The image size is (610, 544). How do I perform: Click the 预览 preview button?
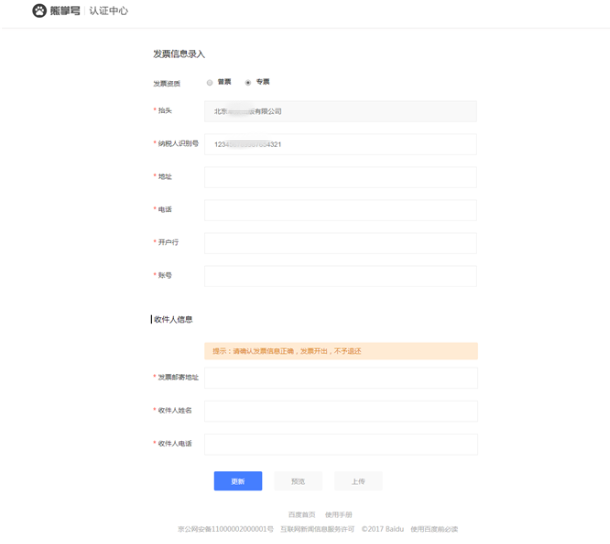(x=298, y=481)
